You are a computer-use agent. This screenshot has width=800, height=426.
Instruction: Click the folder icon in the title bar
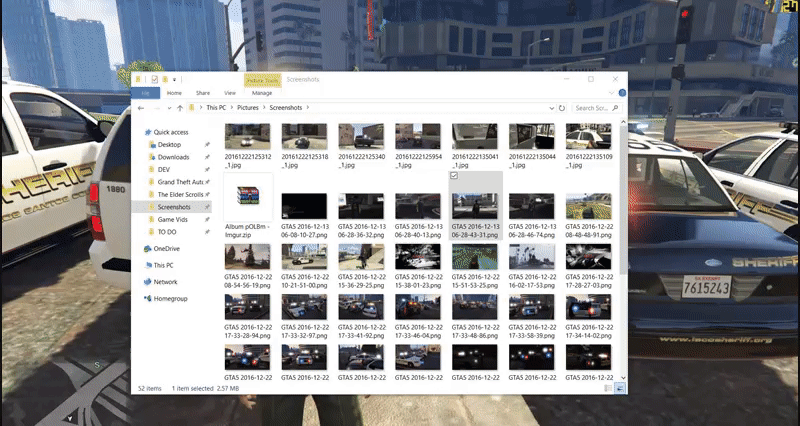click(x=138, y=80)
